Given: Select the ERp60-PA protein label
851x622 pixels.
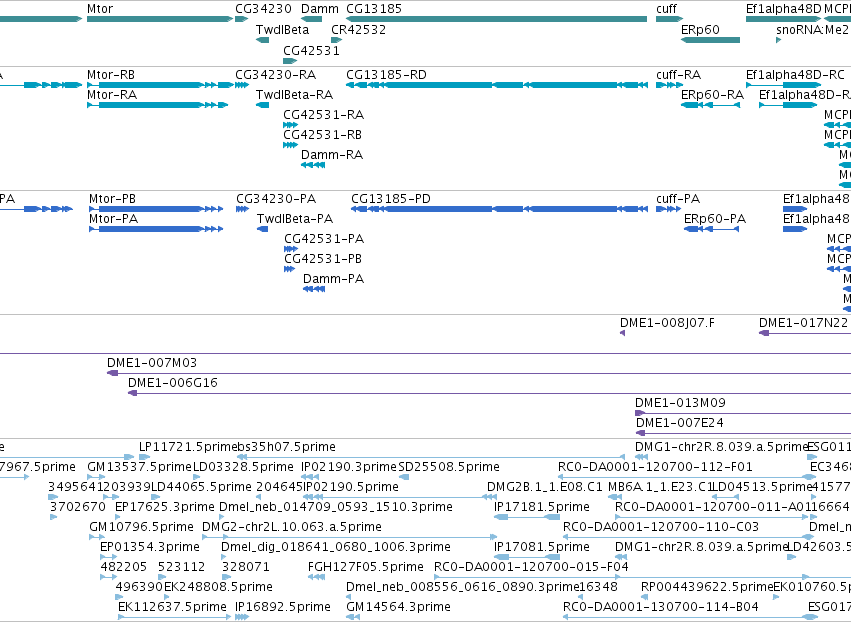Looking at the screenshot, I should [x=715, y=219].
